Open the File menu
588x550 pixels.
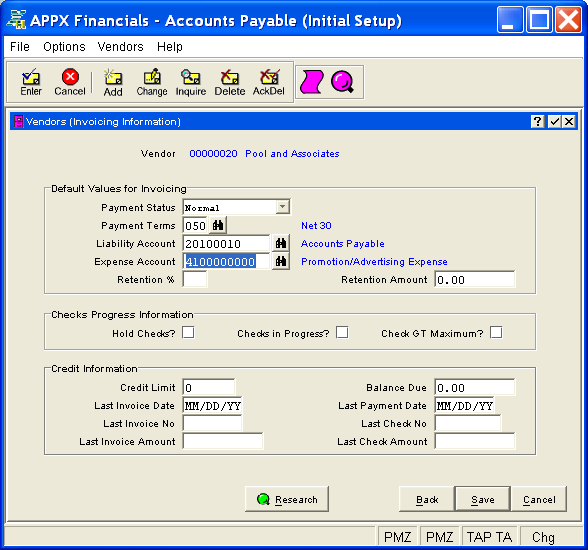click(20, 46)
